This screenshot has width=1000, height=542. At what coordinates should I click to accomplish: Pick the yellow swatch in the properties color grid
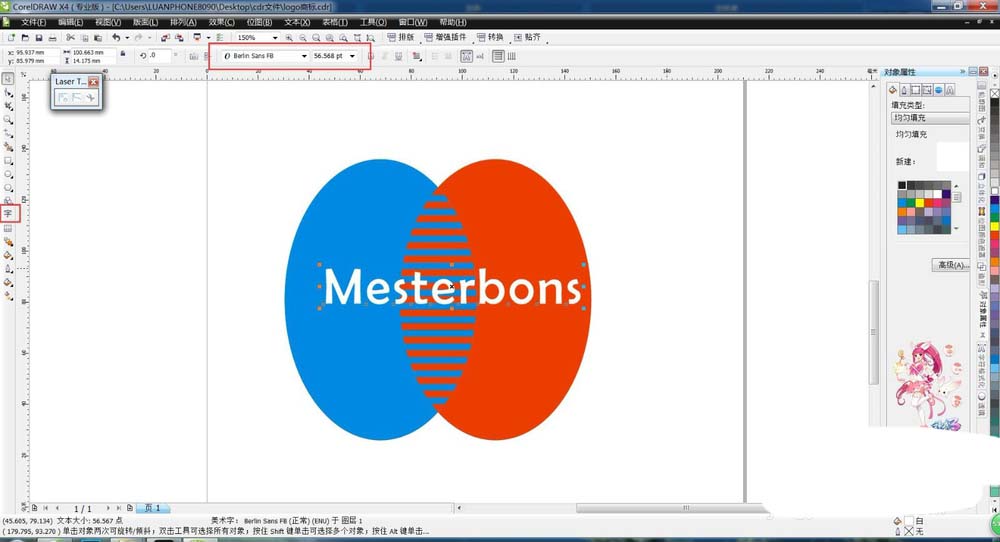click(x=920, y=203)
